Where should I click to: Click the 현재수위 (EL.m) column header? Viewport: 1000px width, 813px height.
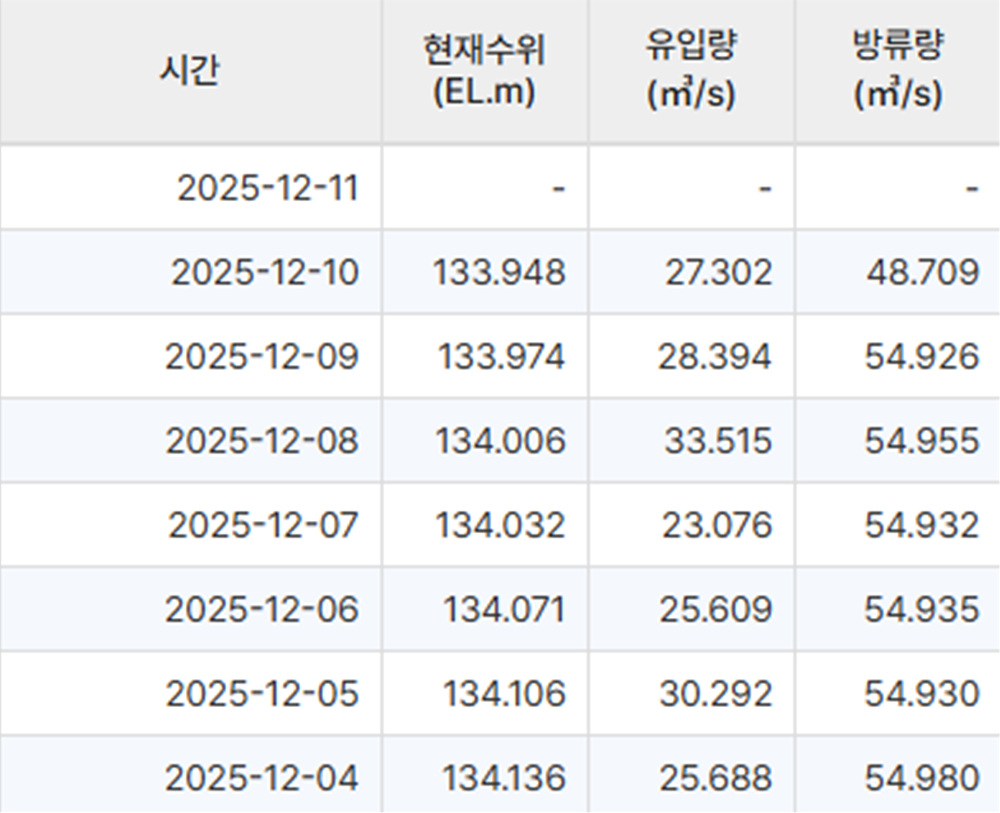484,72
